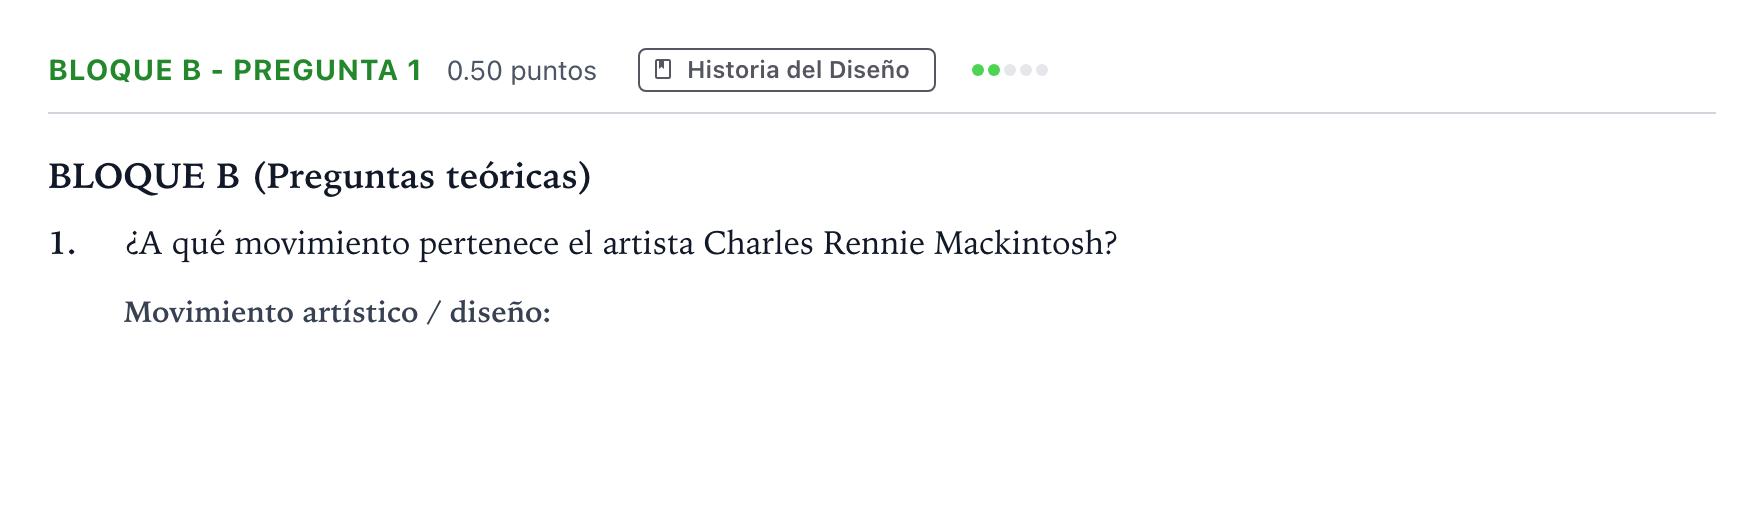Click the BLOQUE B (Preguntas teóricas) heading
The image size is (1764, 514).
tap(320, 177)
